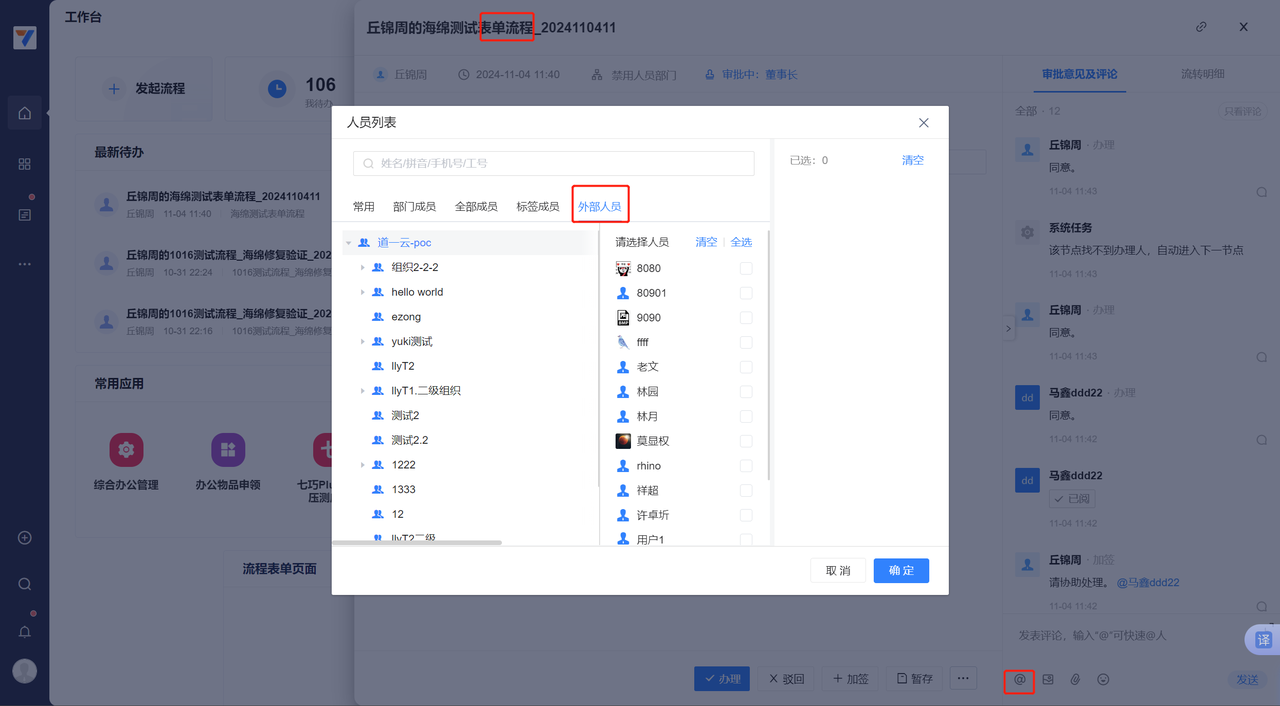Open the notification bell in sidebar
The width and height of the screenshot is (1280, 706).
coord(25,631)
